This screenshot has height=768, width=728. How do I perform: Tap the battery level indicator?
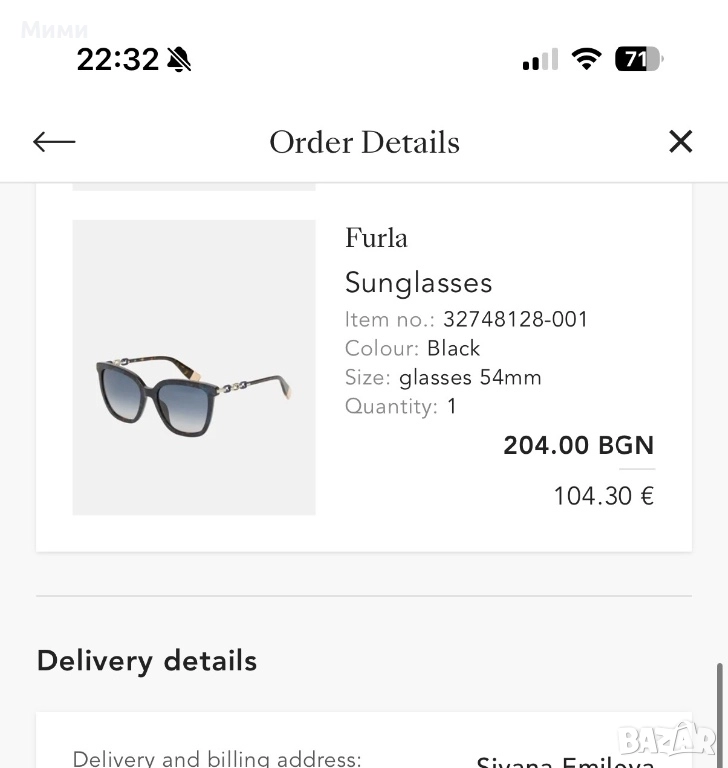point(638,60)
